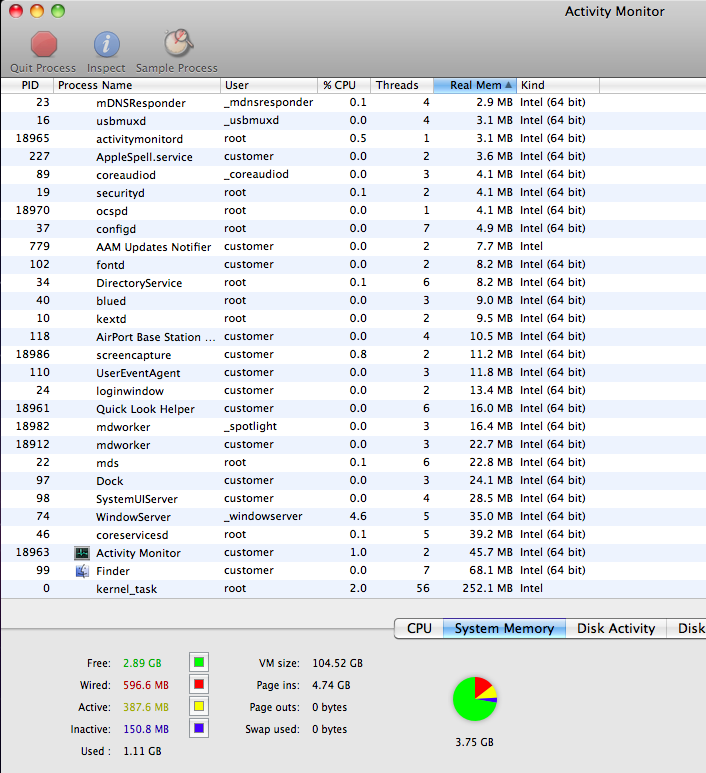706x773 pixels.
Task: Click the 3.75 GB total memory label
Action: coord(474,742)
